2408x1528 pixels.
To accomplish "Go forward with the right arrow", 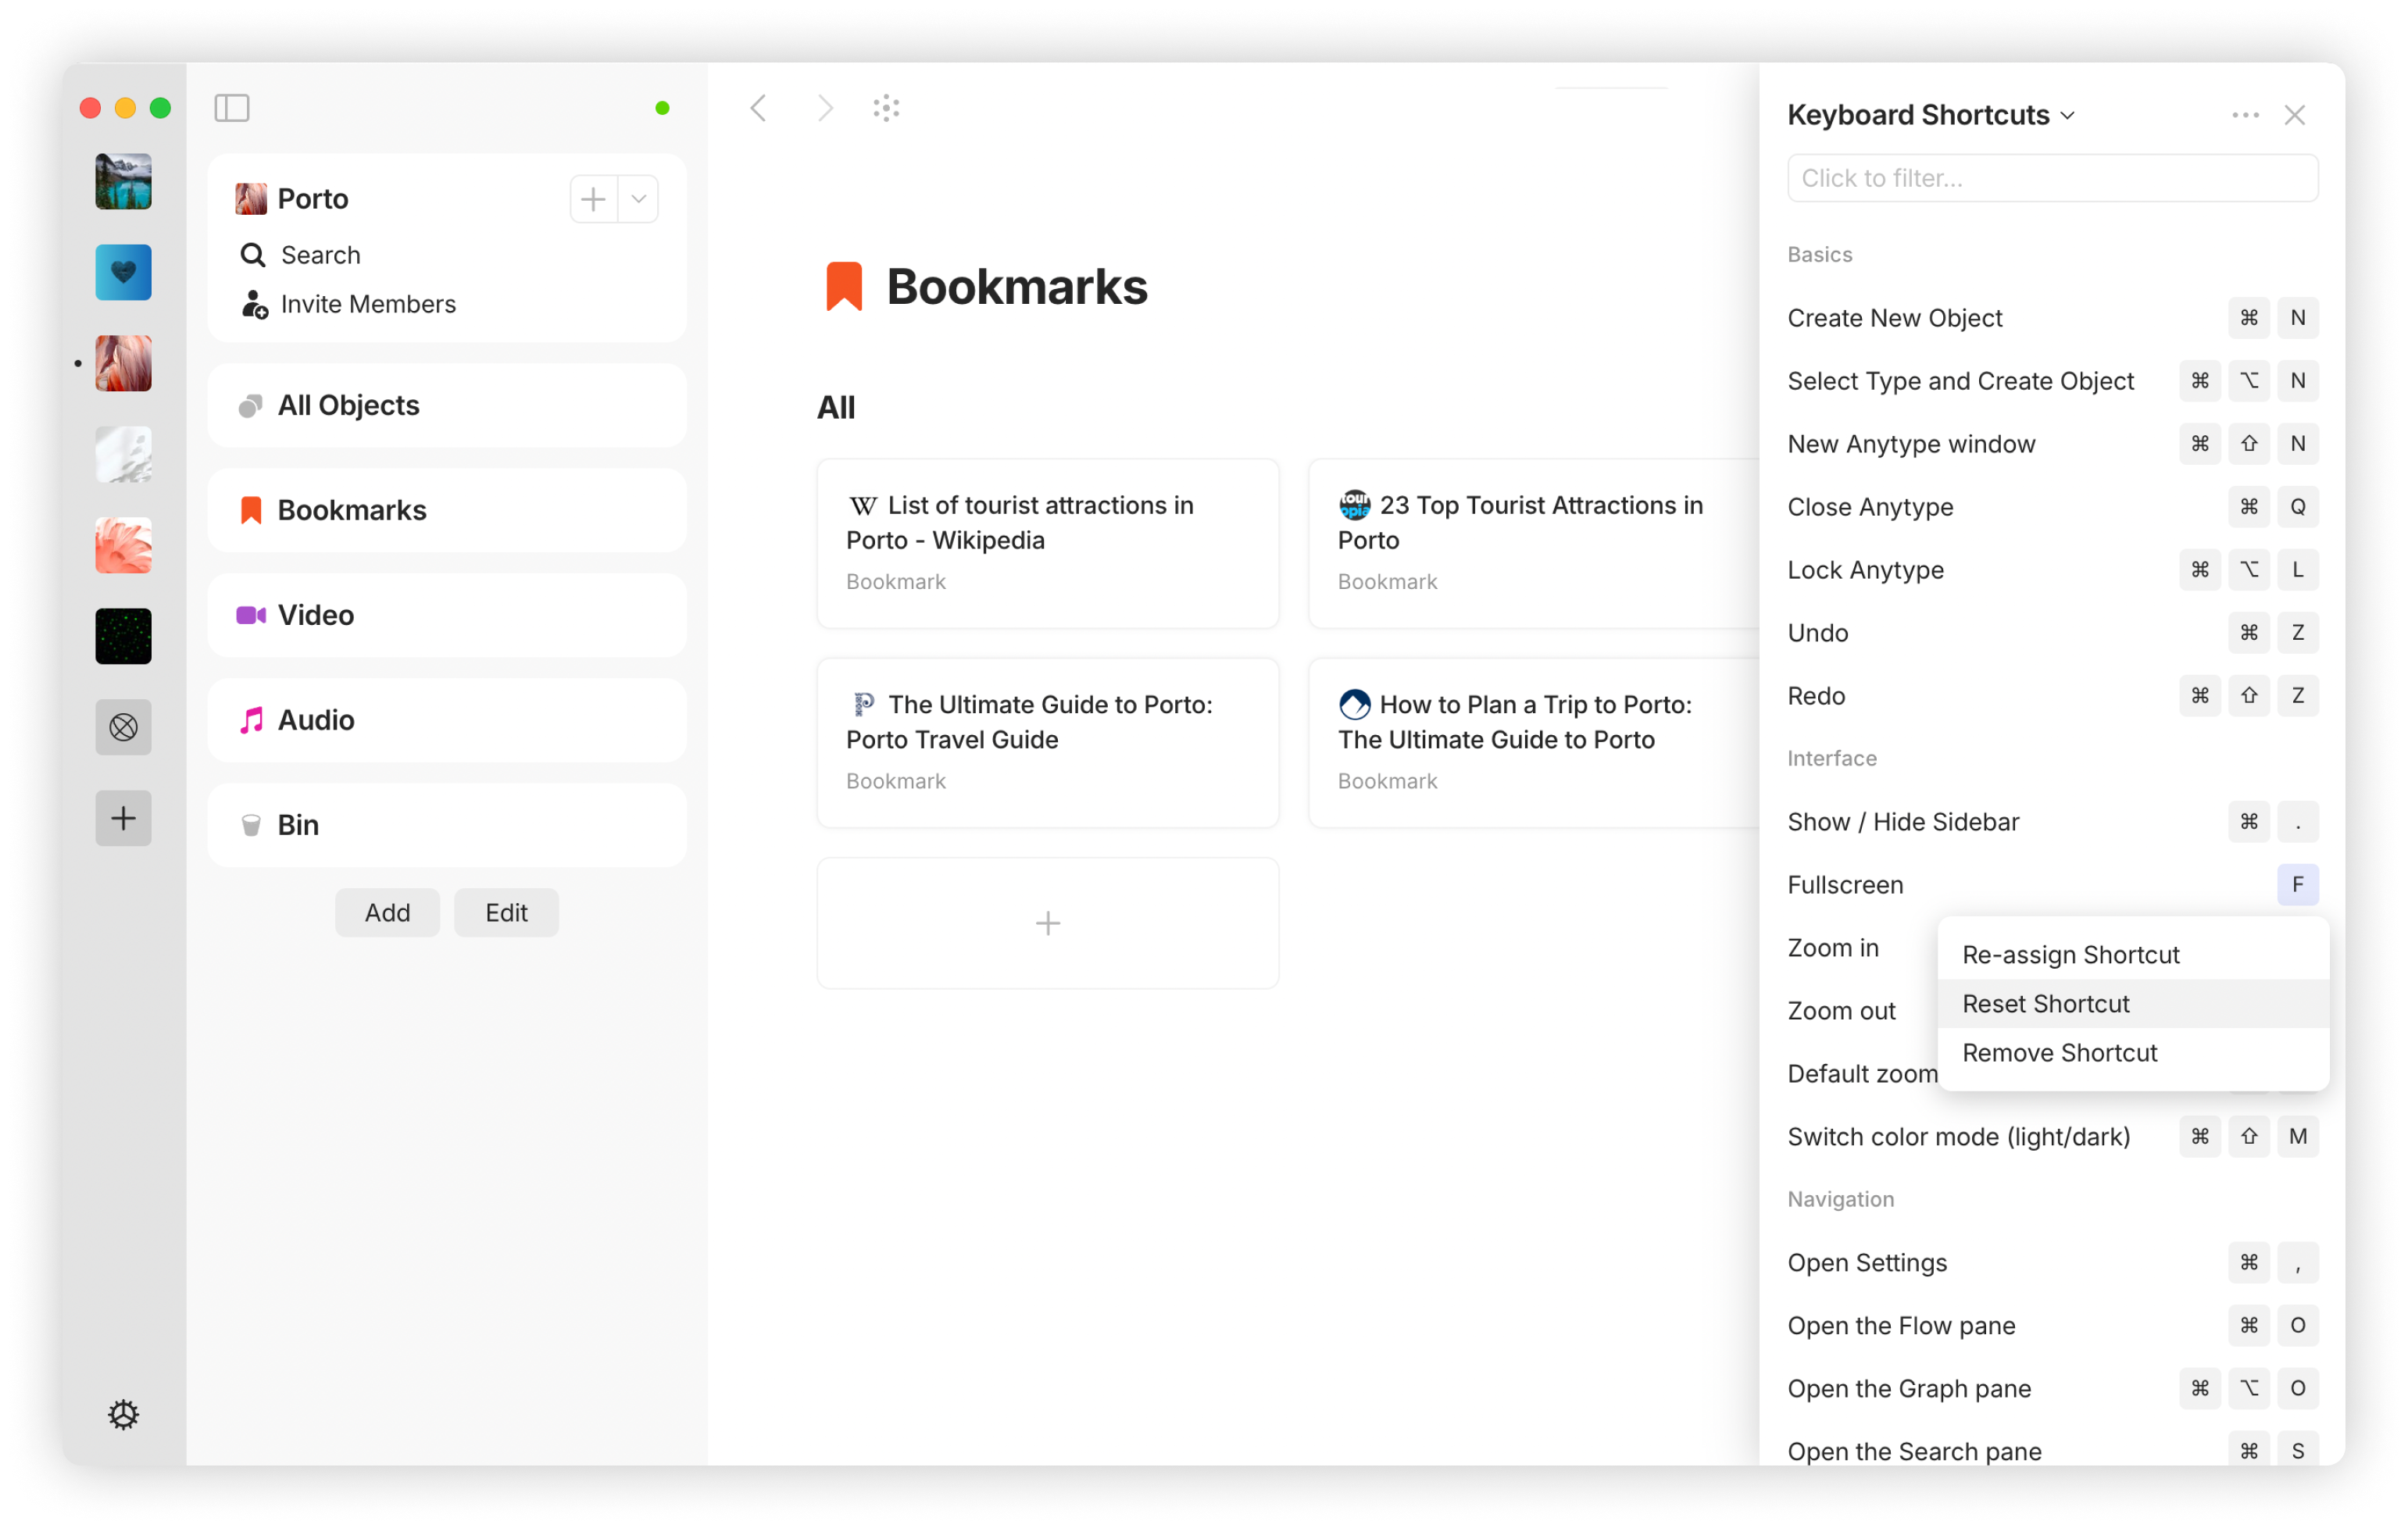I will [824, 108].
